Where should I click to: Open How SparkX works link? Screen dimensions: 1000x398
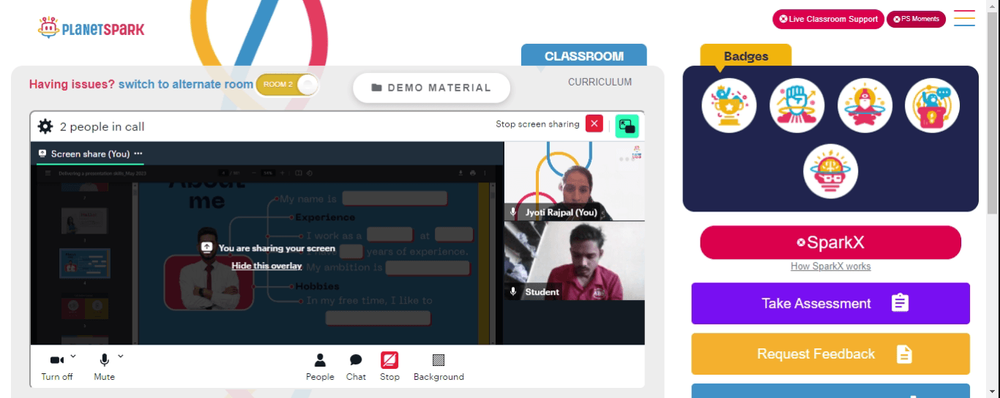[x=830, y=267]
